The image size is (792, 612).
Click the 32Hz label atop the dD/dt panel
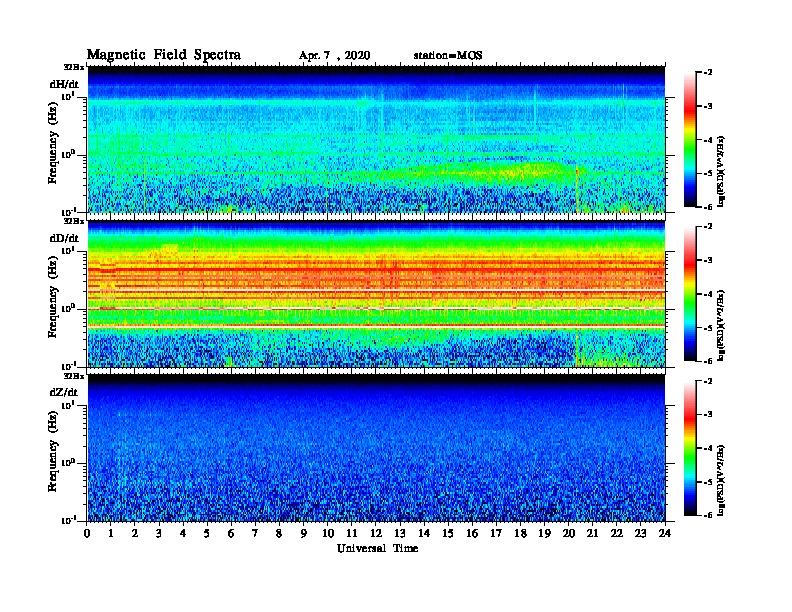click(74, 221)
